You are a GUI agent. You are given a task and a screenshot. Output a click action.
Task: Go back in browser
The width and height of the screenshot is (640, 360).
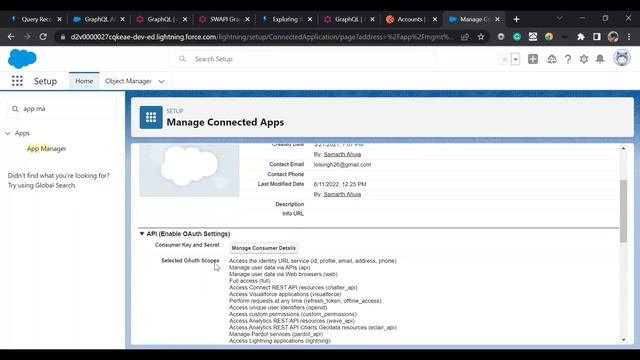[x=11, y=37]
